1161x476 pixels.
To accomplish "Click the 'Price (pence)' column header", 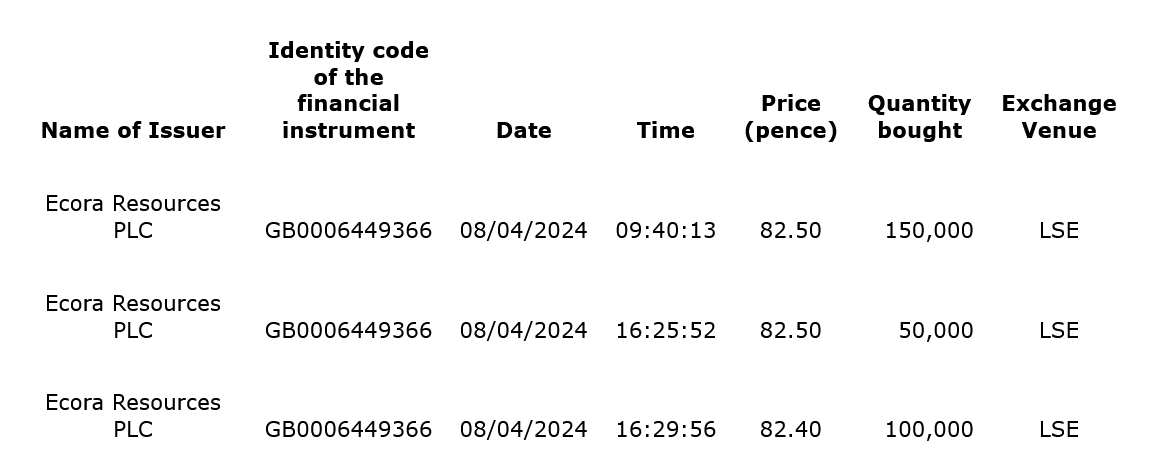I will click(x=790, y=117).
